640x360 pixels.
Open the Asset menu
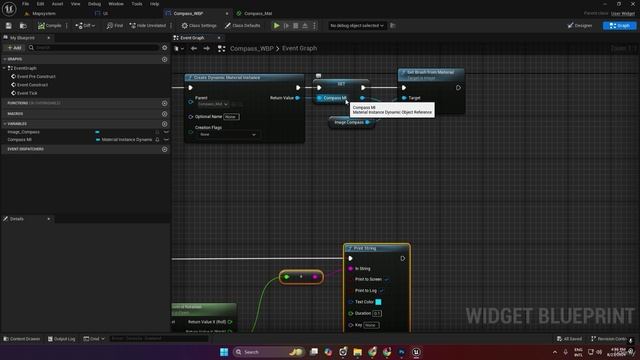point(58,4)
